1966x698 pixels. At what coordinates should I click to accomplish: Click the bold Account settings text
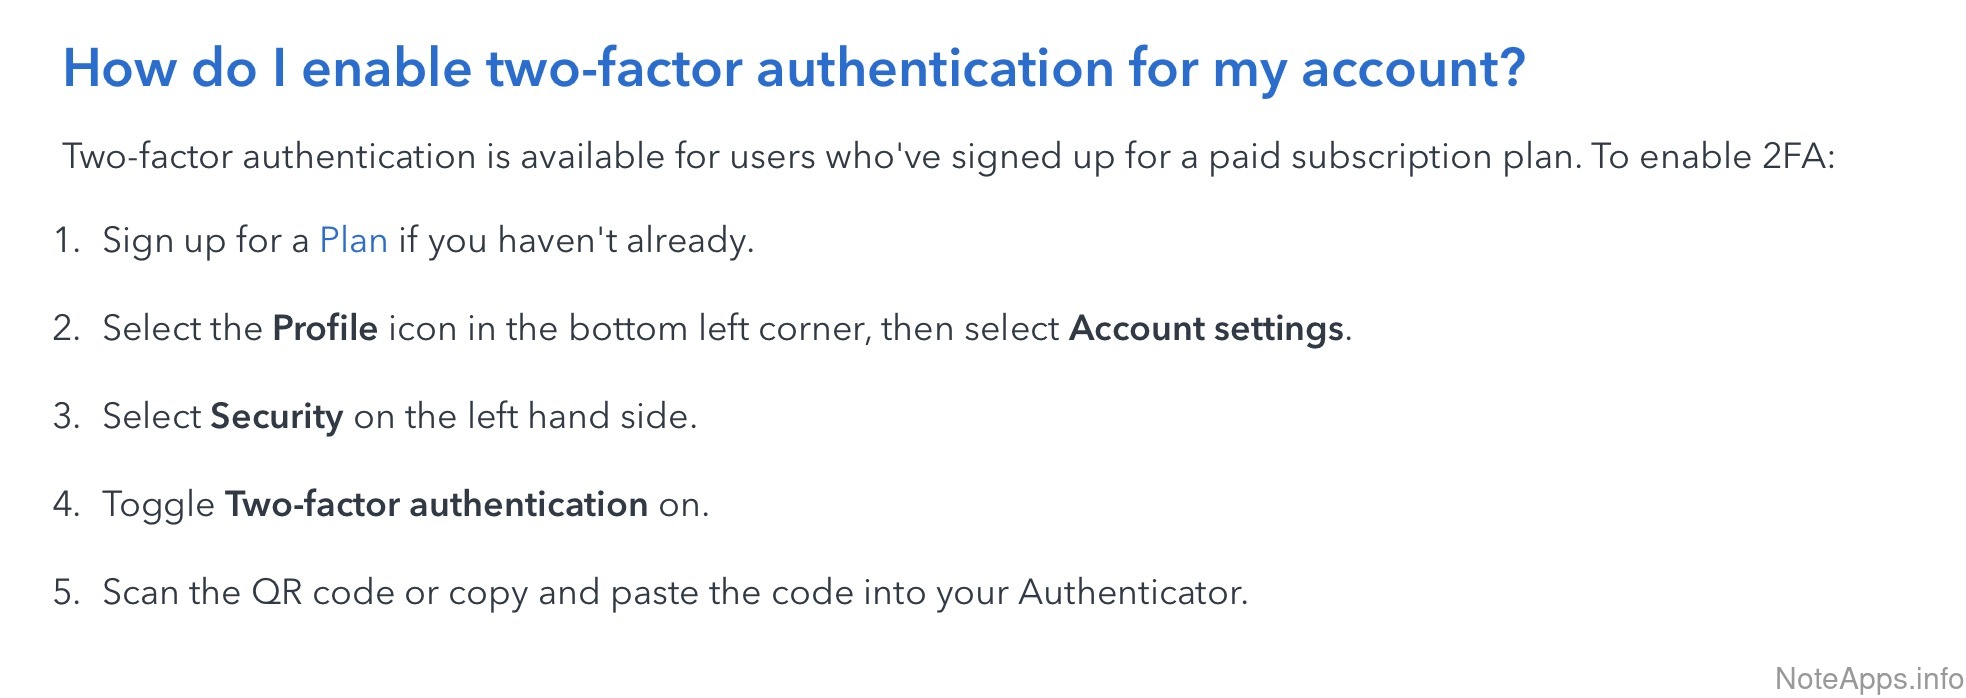pyautogui.click(x=1206, y=329)
